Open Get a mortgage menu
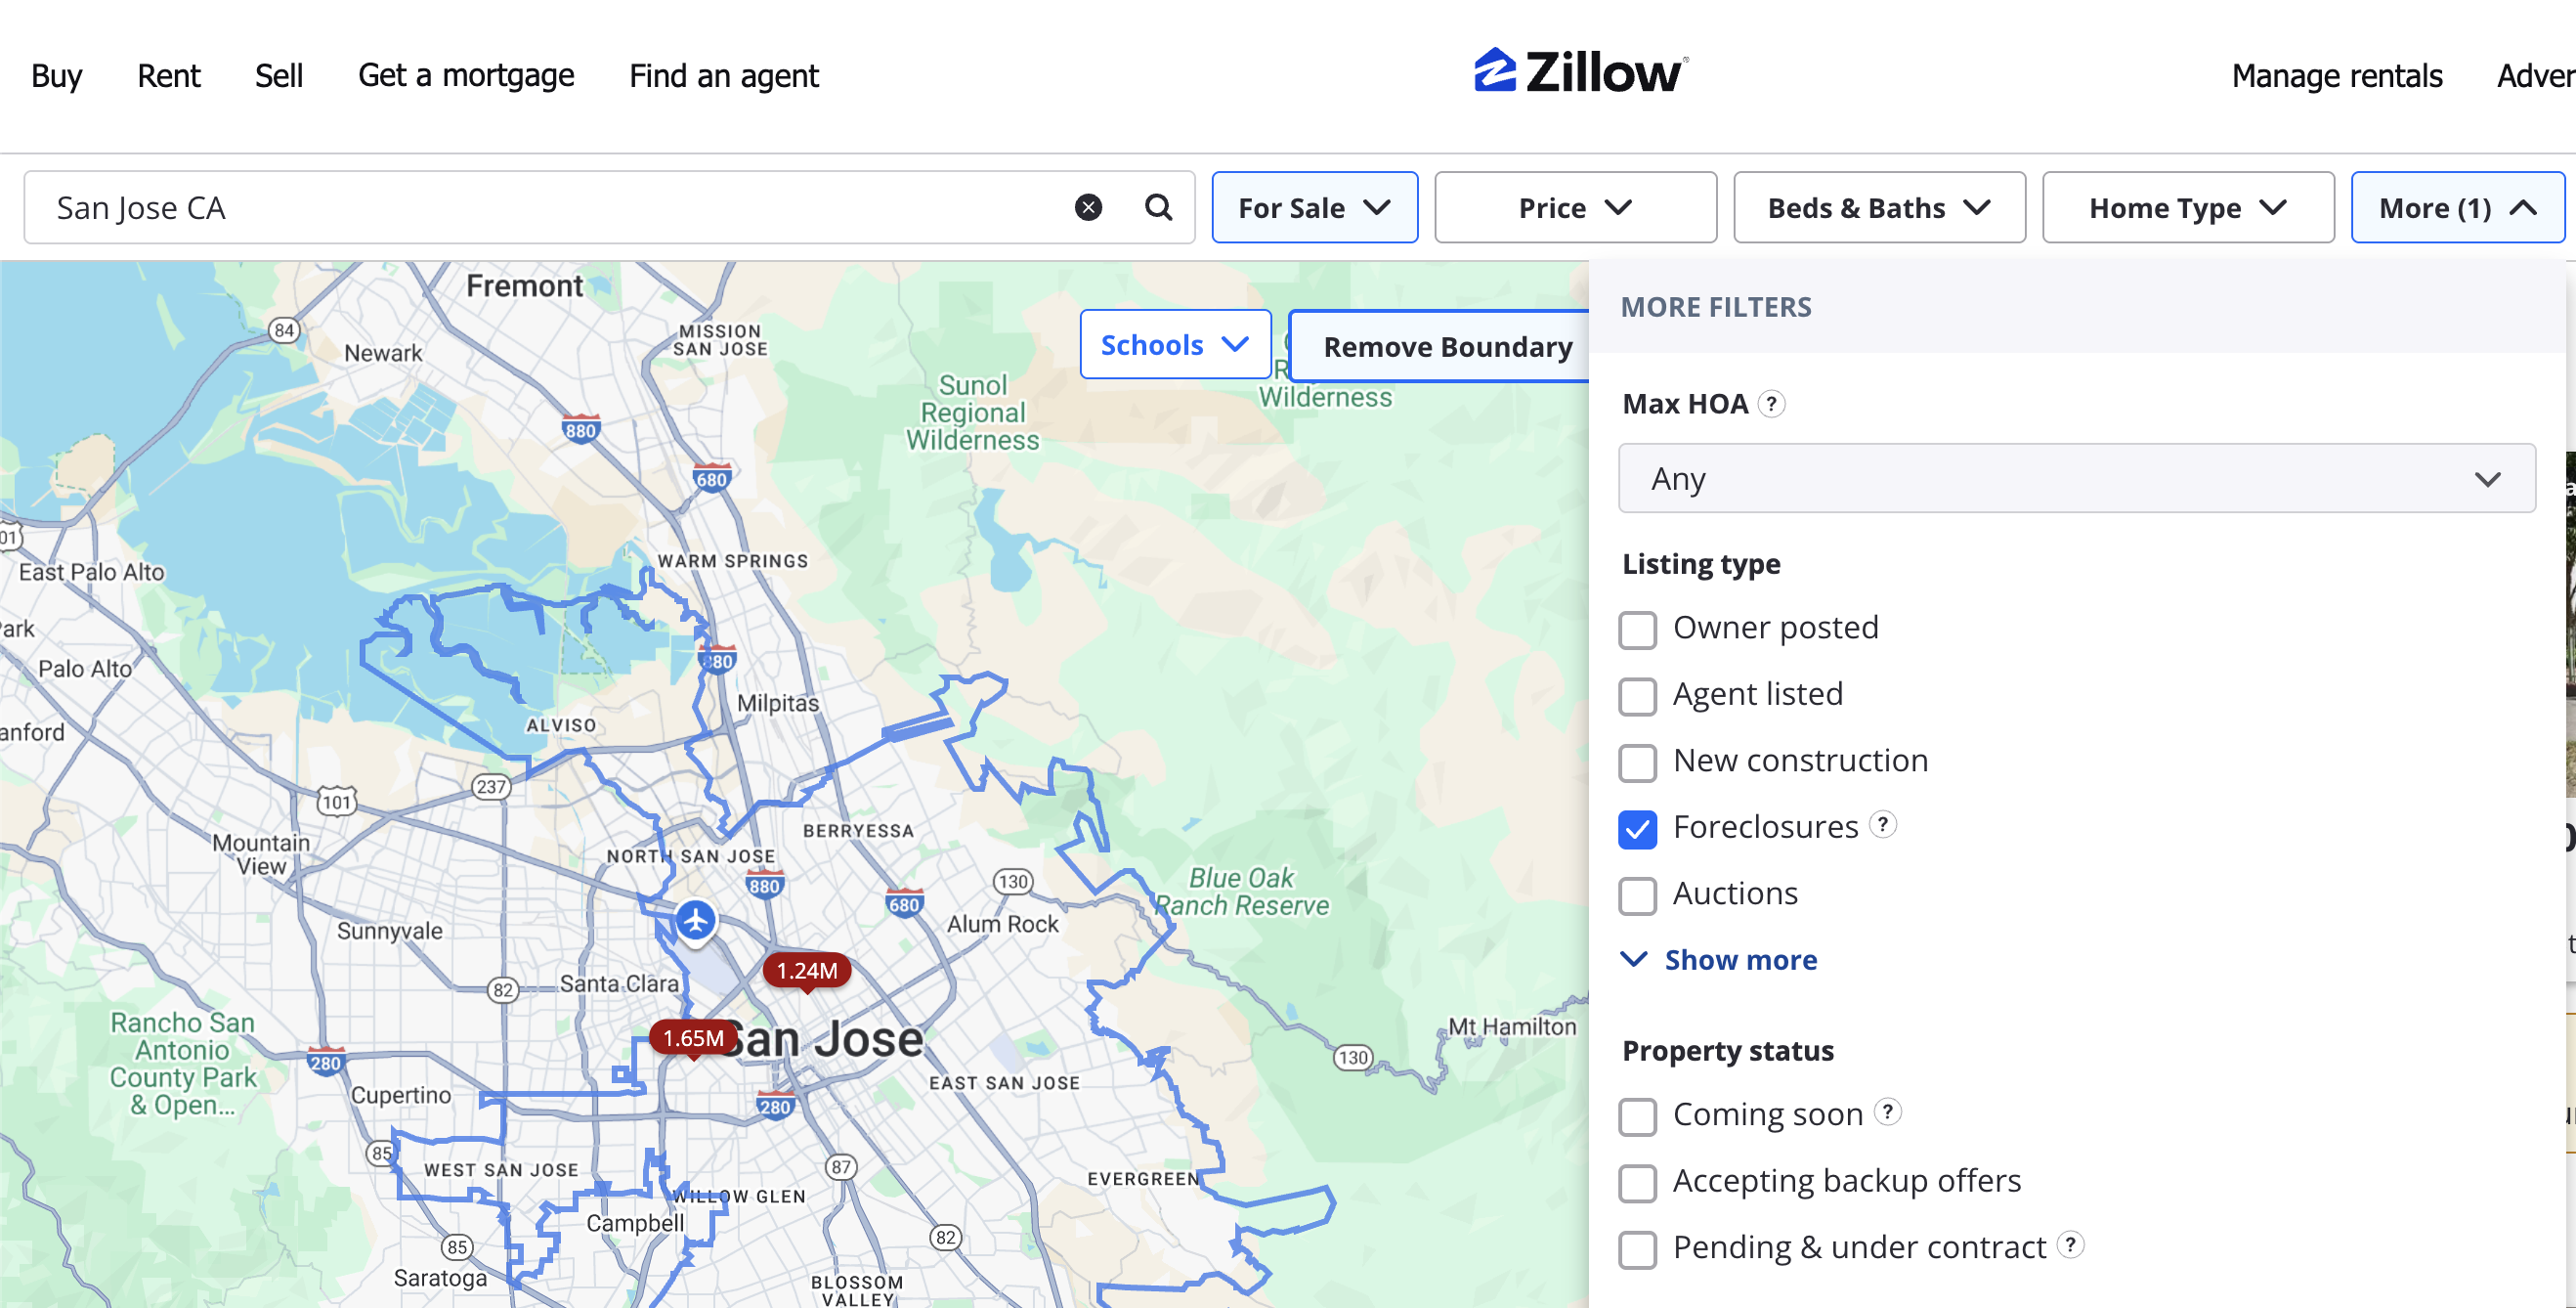 (466, 76)
